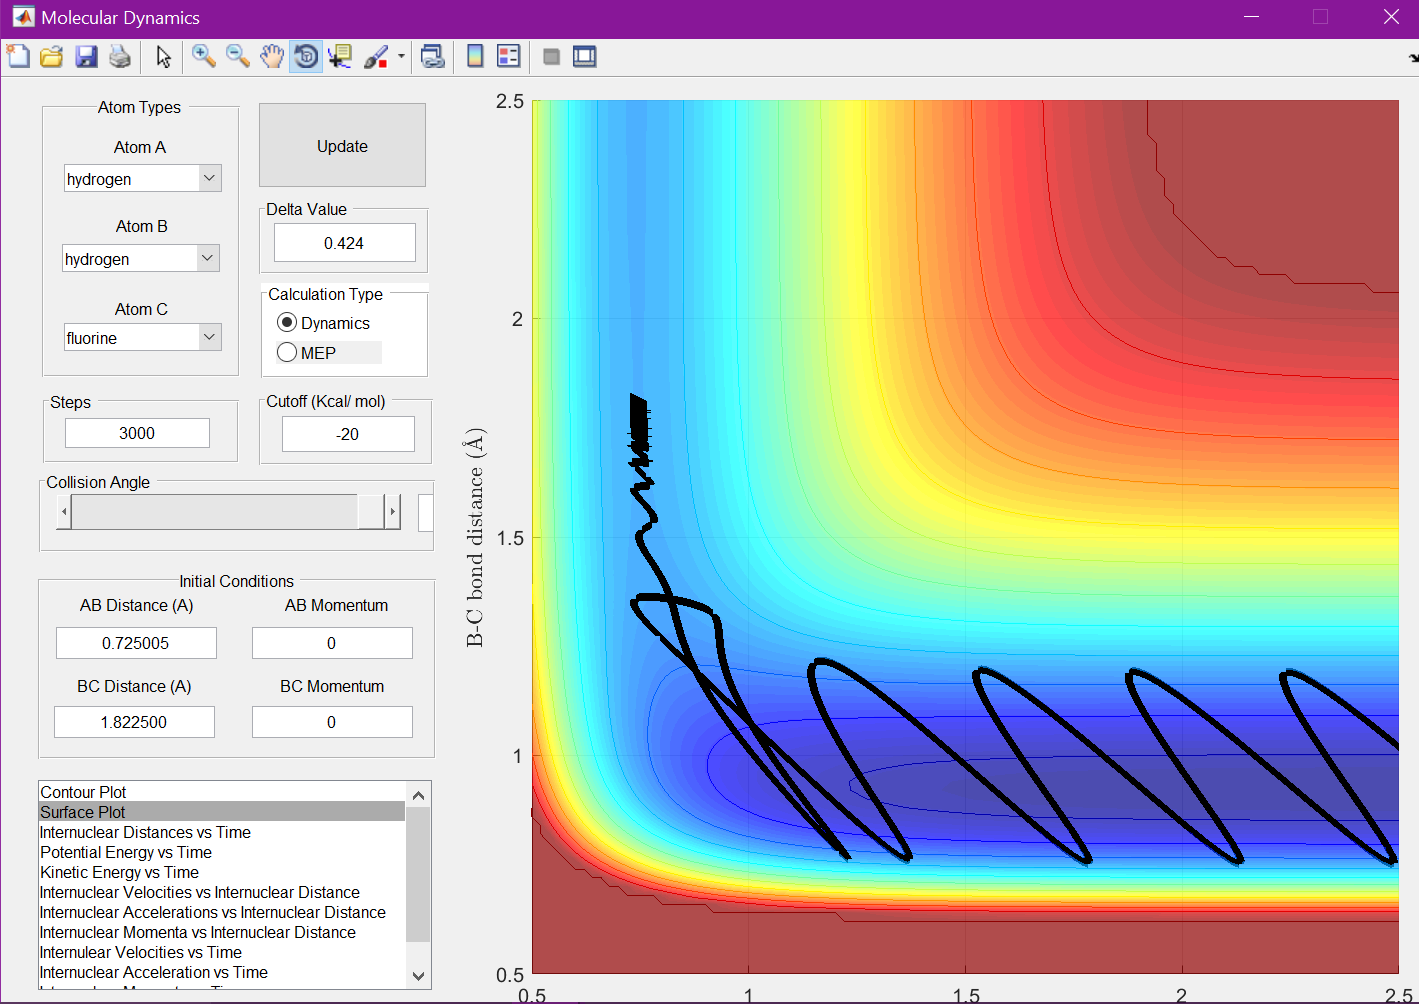Screen dimensions: 1419x1004
Task: Activate the Pan hand tool
Action: 272,57
